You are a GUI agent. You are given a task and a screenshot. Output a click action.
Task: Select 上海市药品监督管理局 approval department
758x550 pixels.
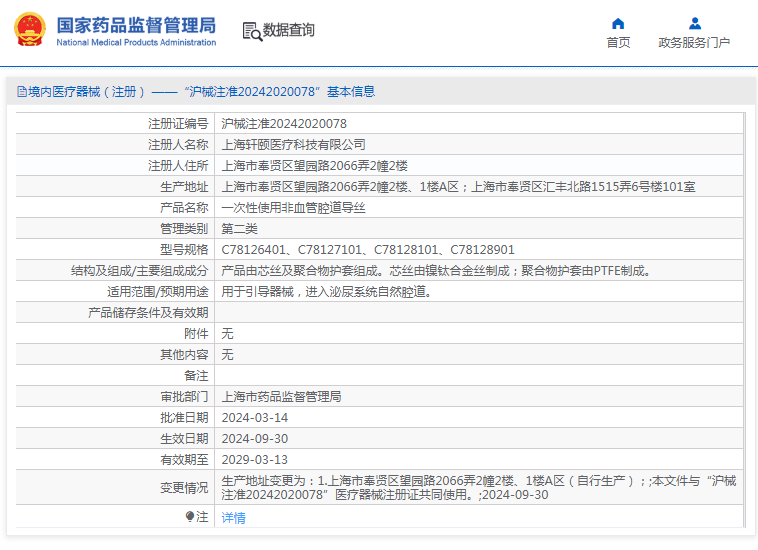click(281, 397)
